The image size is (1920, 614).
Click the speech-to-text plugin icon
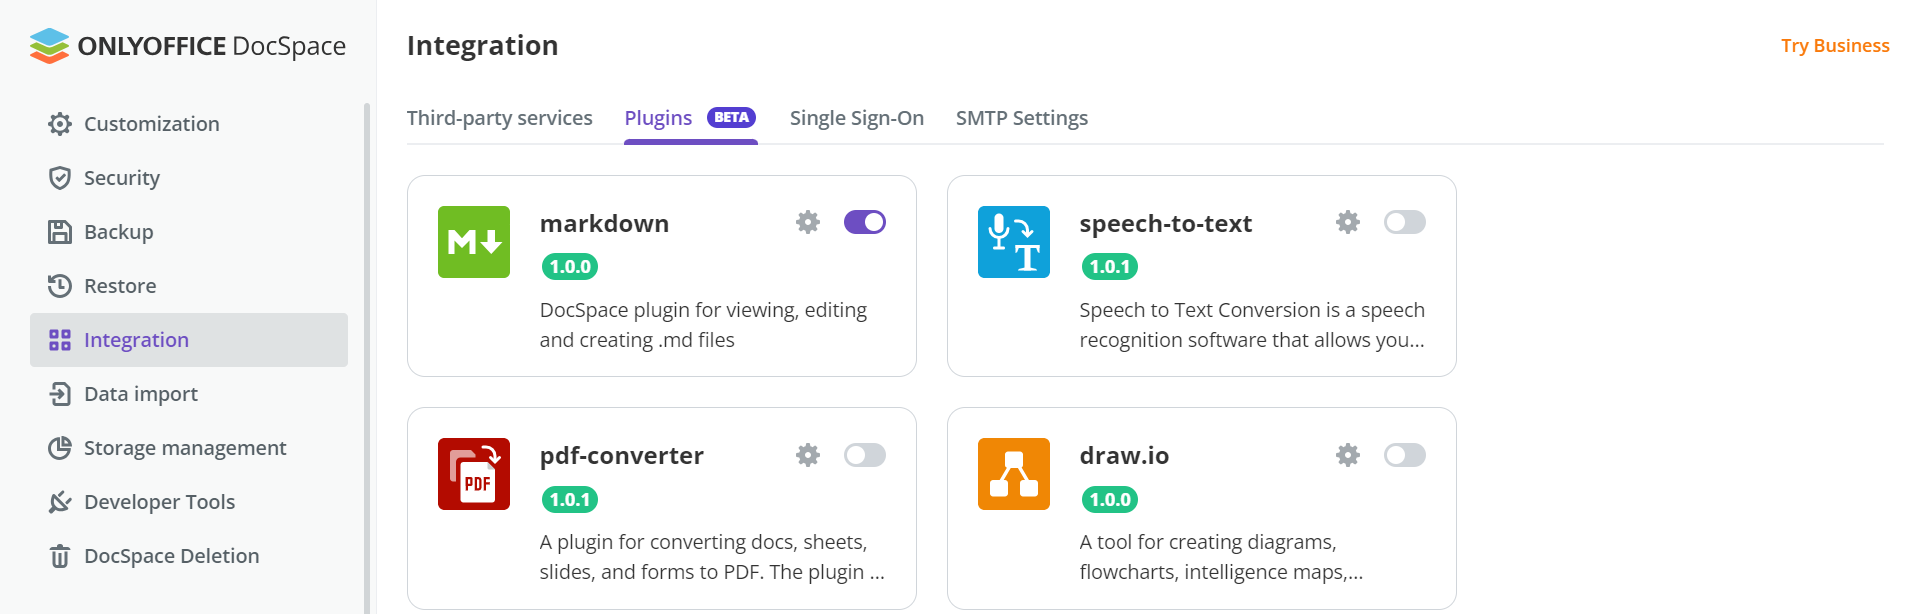pos(1014,242)
